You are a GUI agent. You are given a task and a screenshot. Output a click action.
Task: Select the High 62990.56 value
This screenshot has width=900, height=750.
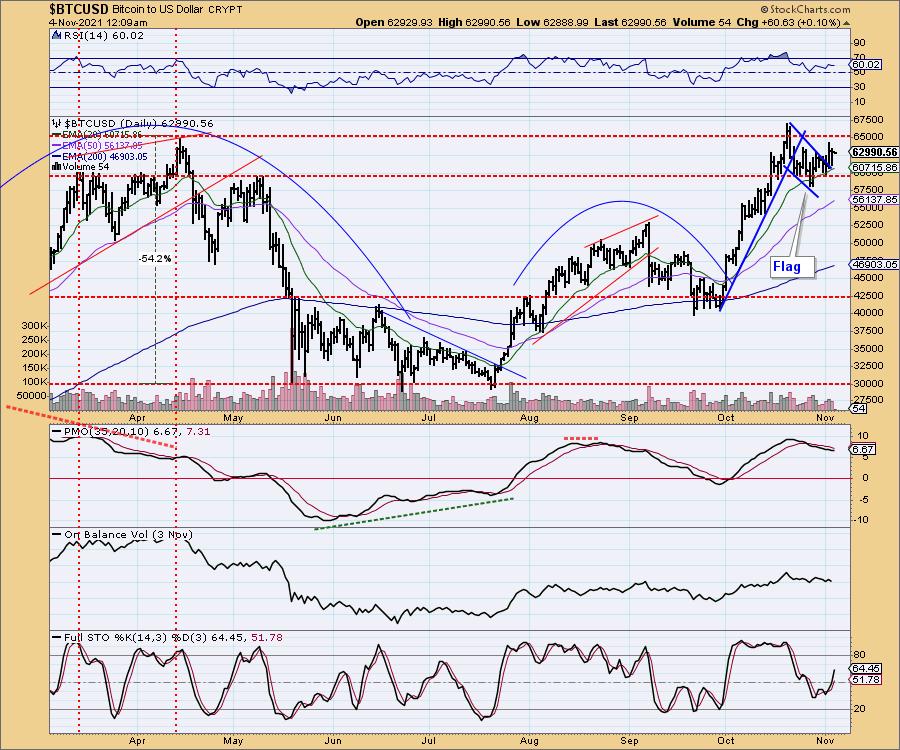[x=474, y=22]
